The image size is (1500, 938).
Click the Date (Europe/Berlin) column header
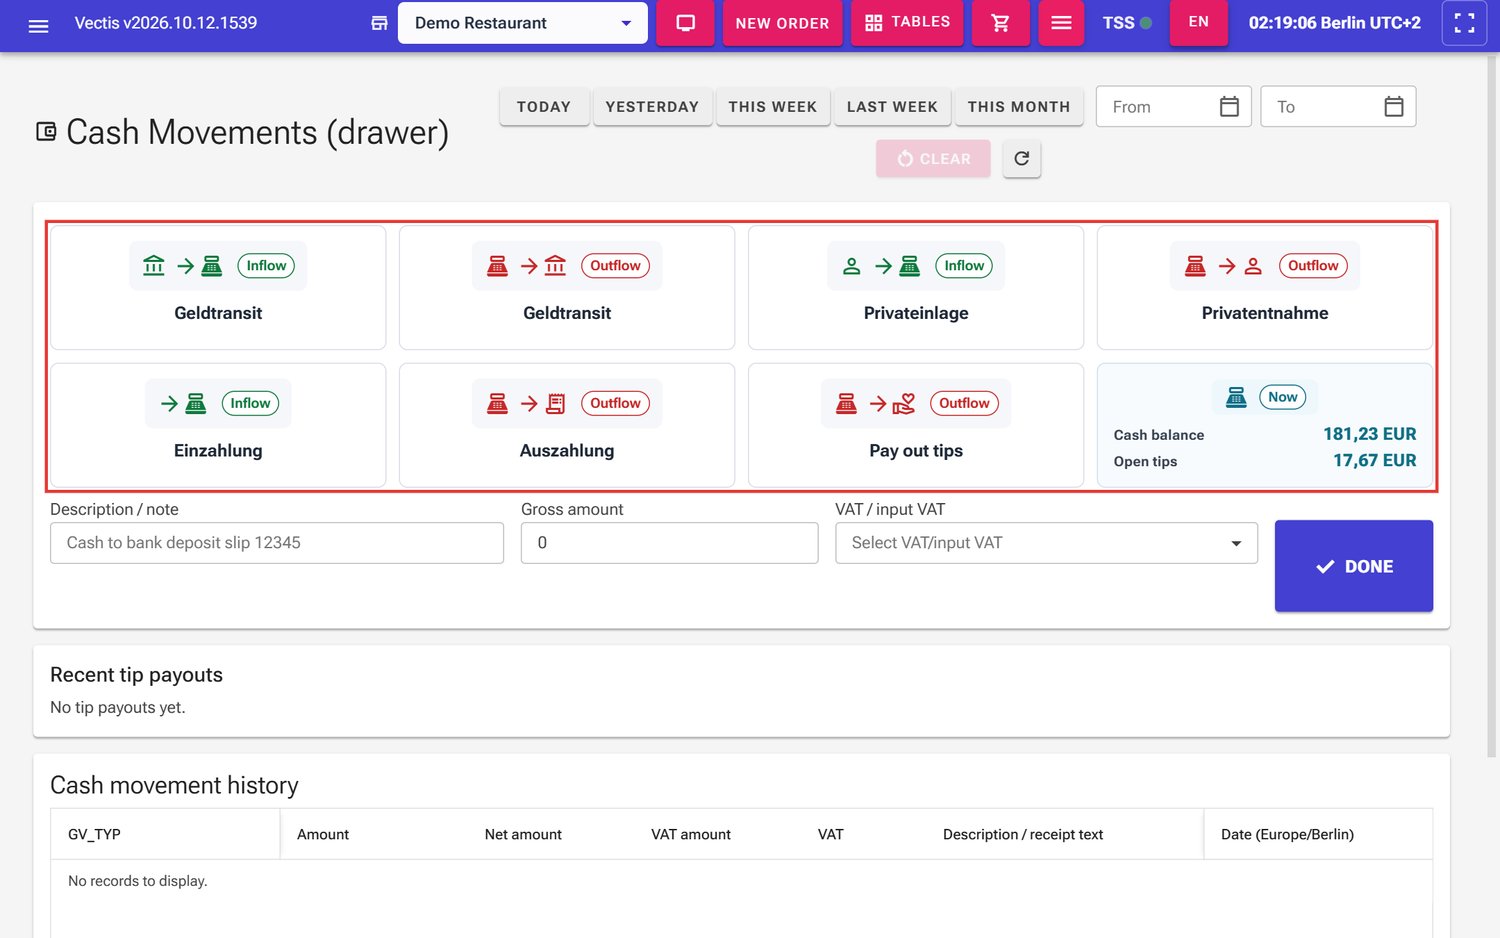point(1317,834)
